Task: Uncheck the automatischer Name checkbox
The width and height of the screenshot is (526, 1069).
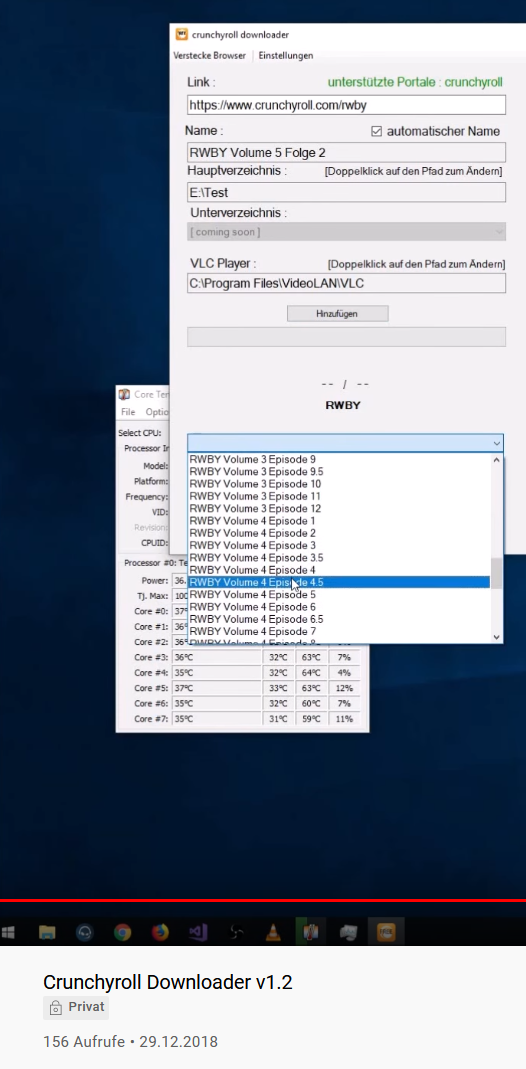Action: pos(376,131)
